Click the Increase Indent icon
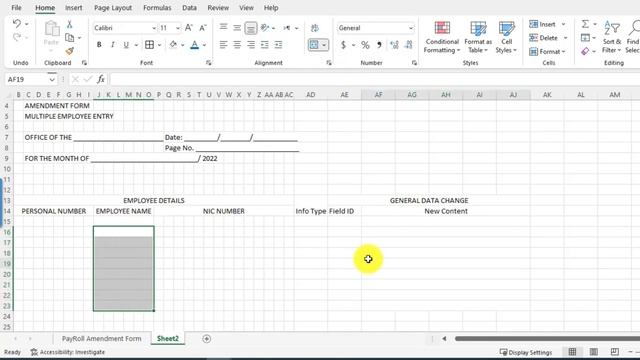 click(x=278, y=45)
